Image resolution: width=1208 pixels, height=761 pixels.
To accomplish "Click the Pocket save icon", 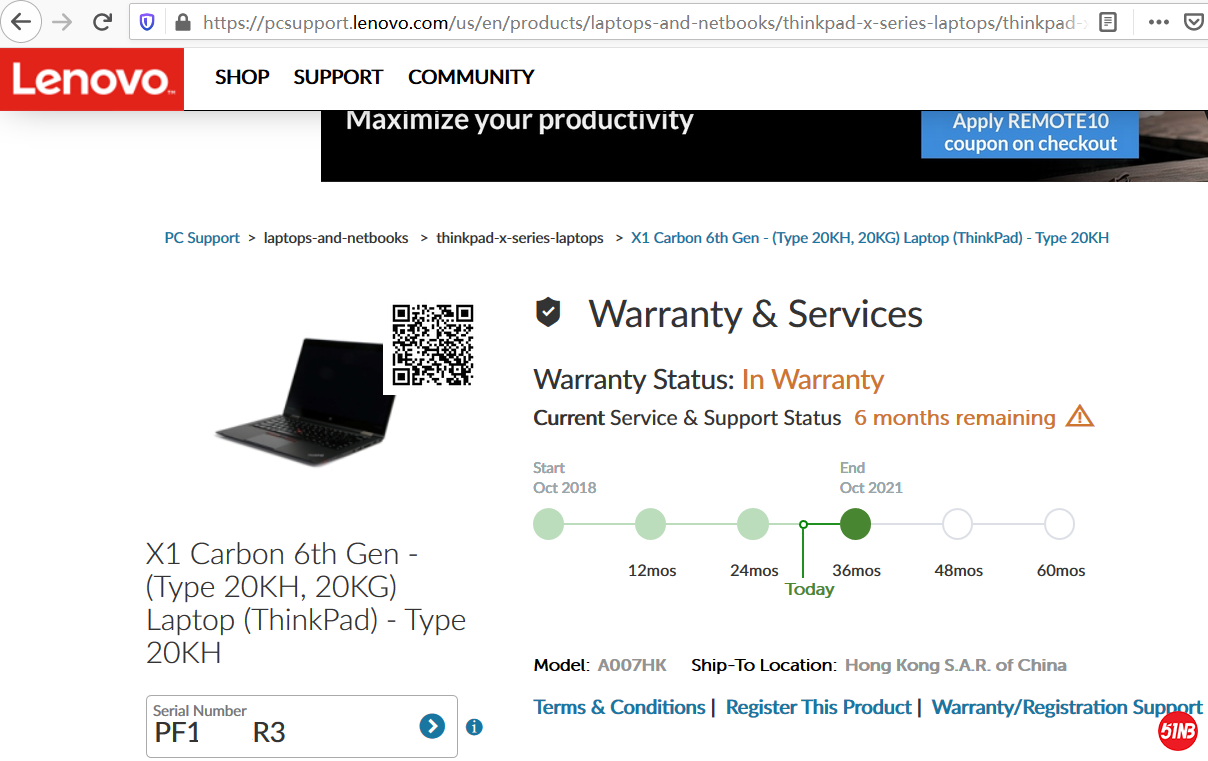I will coord(1193,22).
